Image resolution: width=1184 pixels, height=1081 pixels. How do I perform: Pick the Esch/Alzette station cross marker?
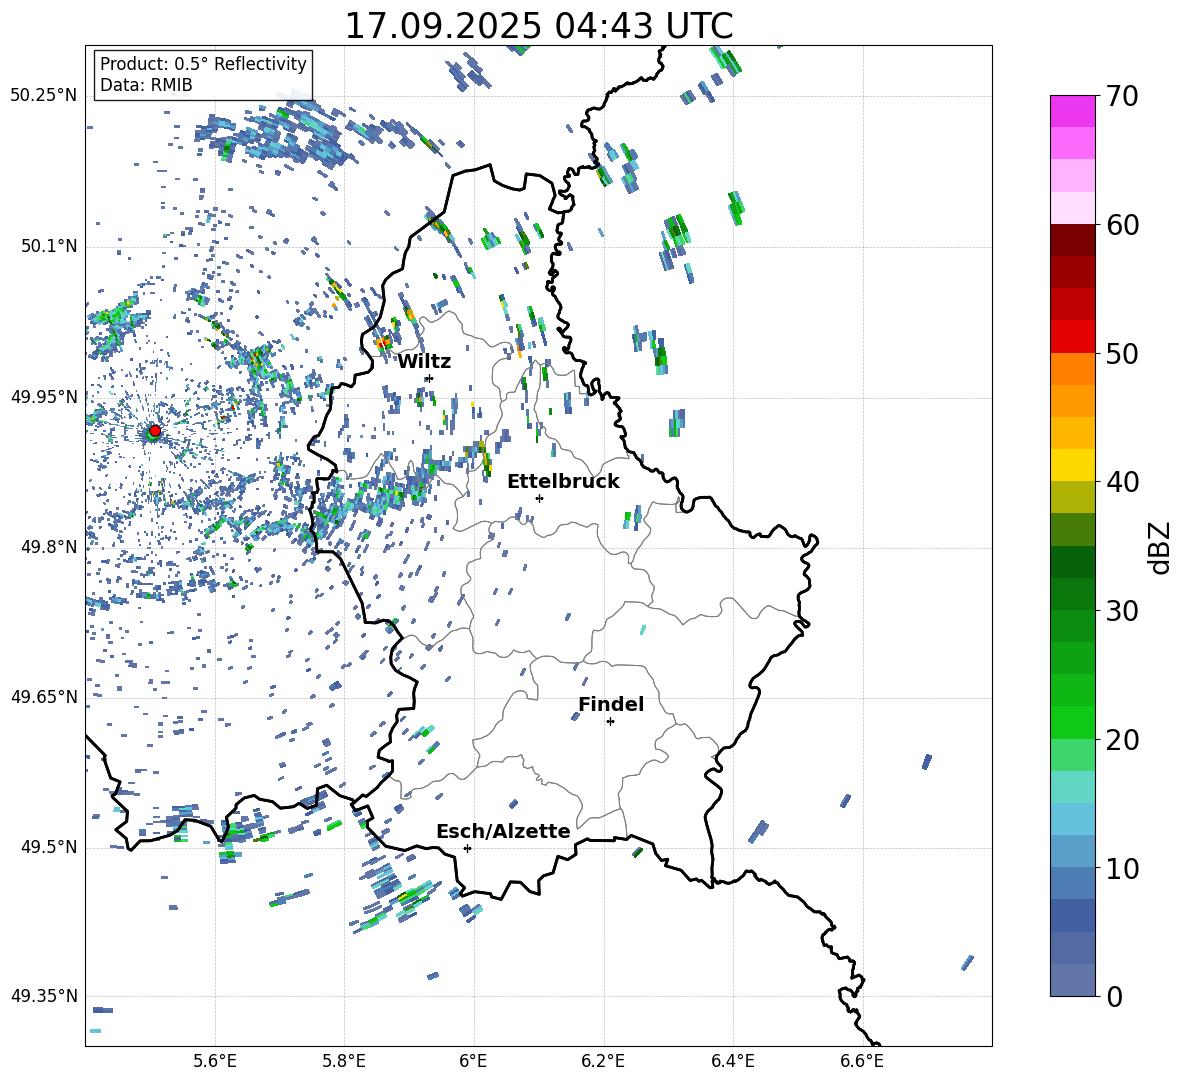click(467, 848)
